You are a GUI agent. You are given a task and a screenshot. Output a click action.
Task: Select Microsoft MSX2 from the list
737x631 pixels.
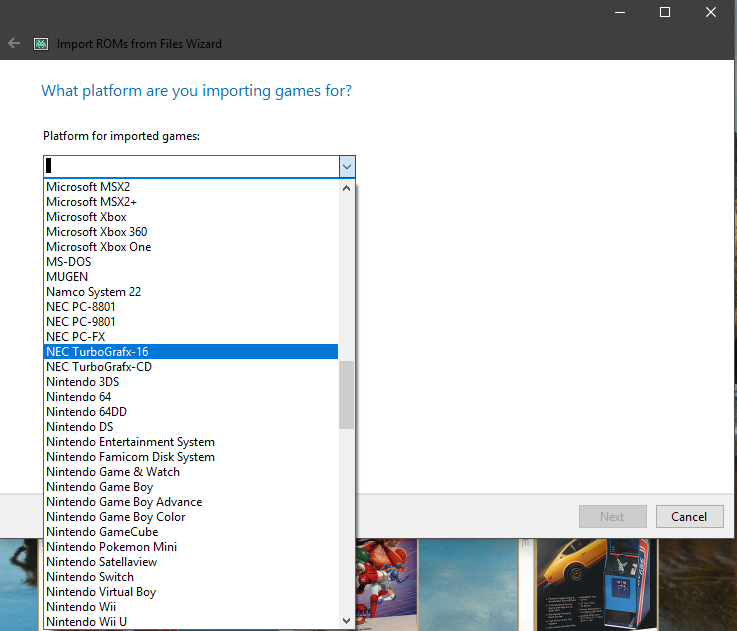pos(191,187)
